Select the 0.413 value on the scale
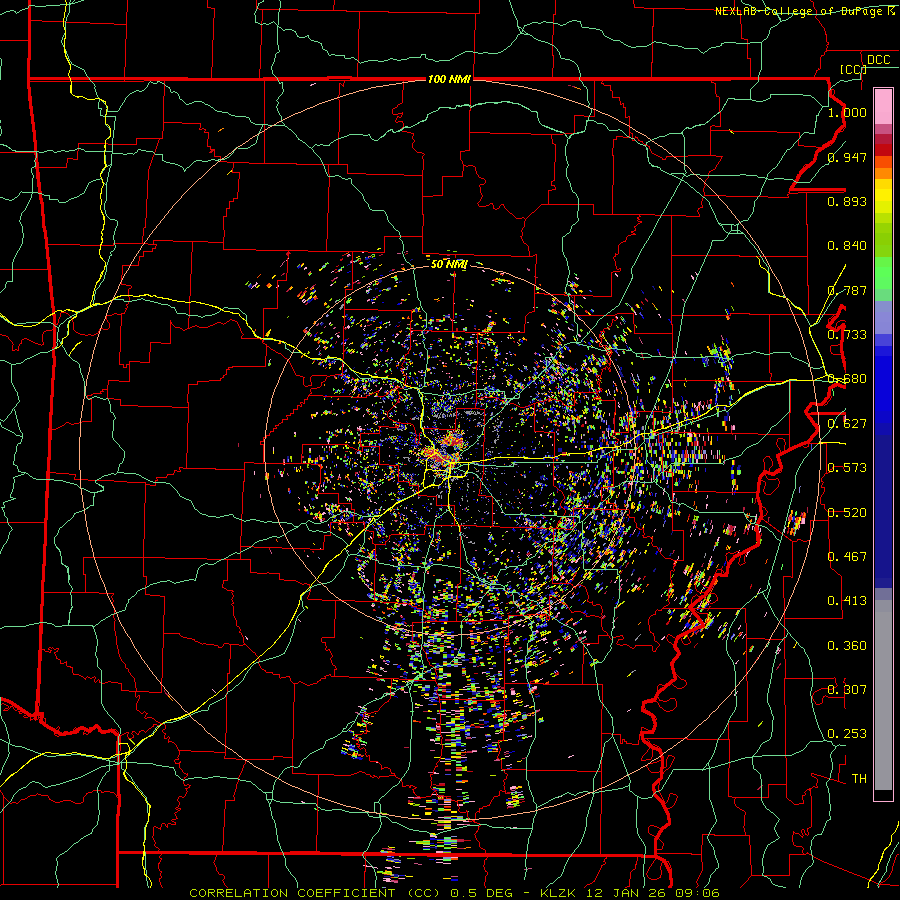This screenshot has width=900, height=900. (x=847, y=601)
